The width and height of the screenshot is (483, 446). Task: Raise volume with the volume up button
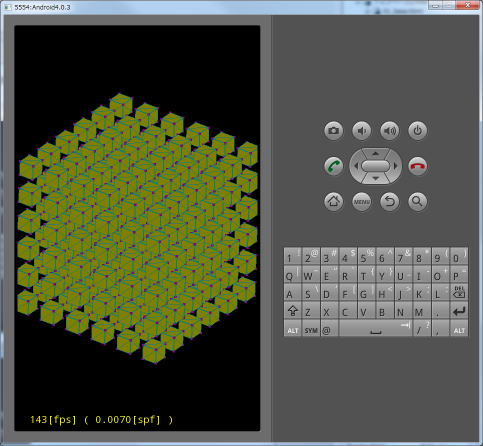tap(390, 130)
